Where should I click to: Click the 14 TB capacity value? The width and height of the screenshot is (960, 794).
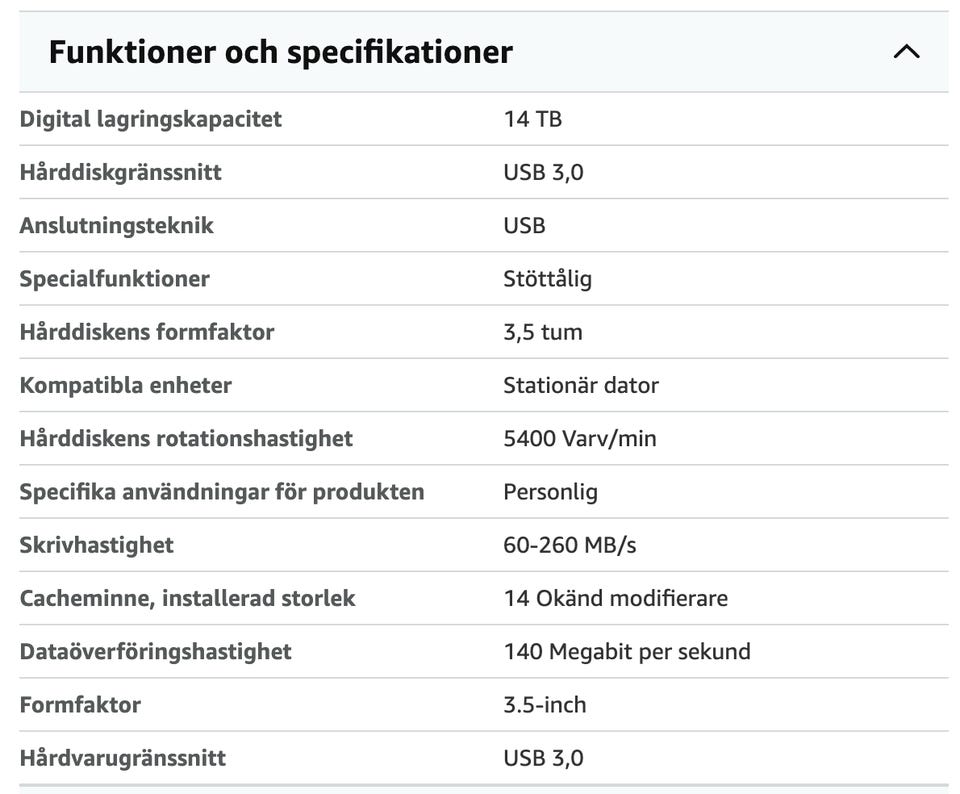pos(532,119)
